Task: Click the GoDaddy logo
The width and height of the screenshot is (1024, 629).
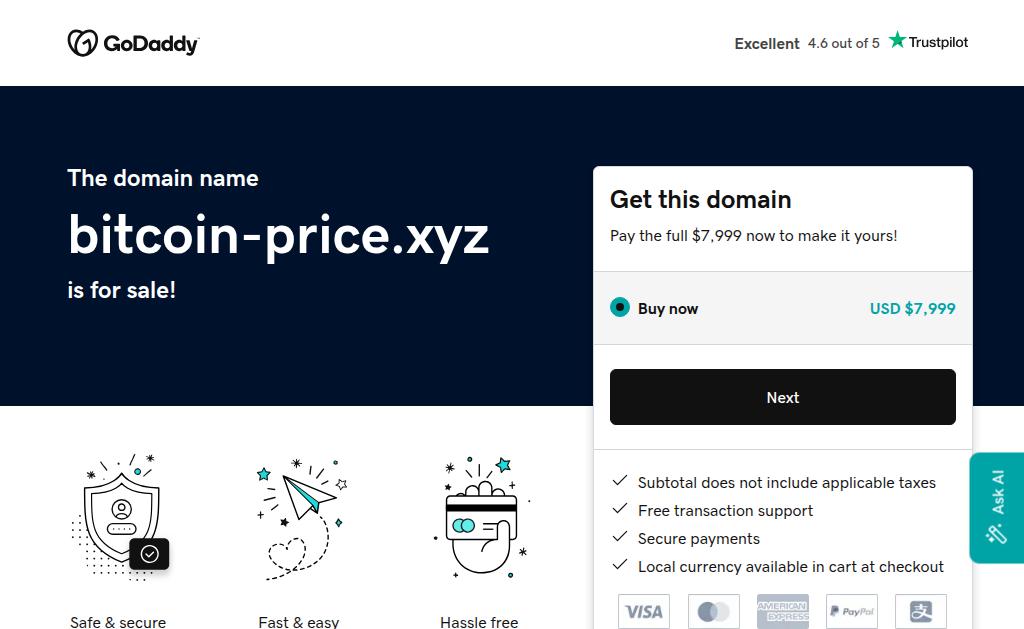Action: (x=133, y=43)
